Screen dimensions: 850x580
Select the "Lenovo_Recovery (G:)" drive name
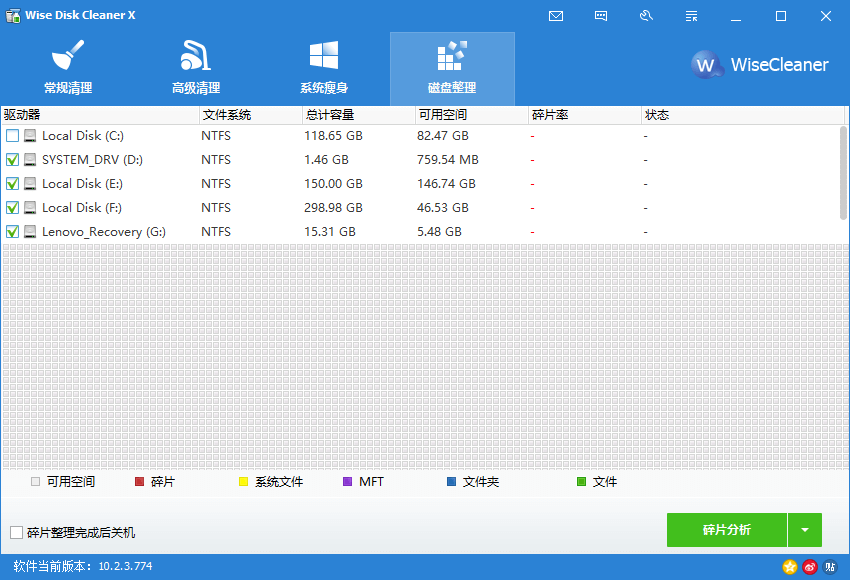click(x=104, y=232)
